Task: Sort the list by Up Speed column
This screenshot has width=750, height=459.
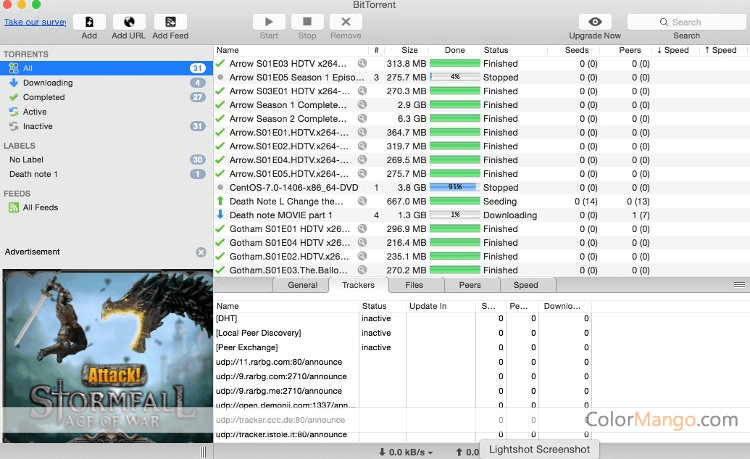Action: pos(720,49)
